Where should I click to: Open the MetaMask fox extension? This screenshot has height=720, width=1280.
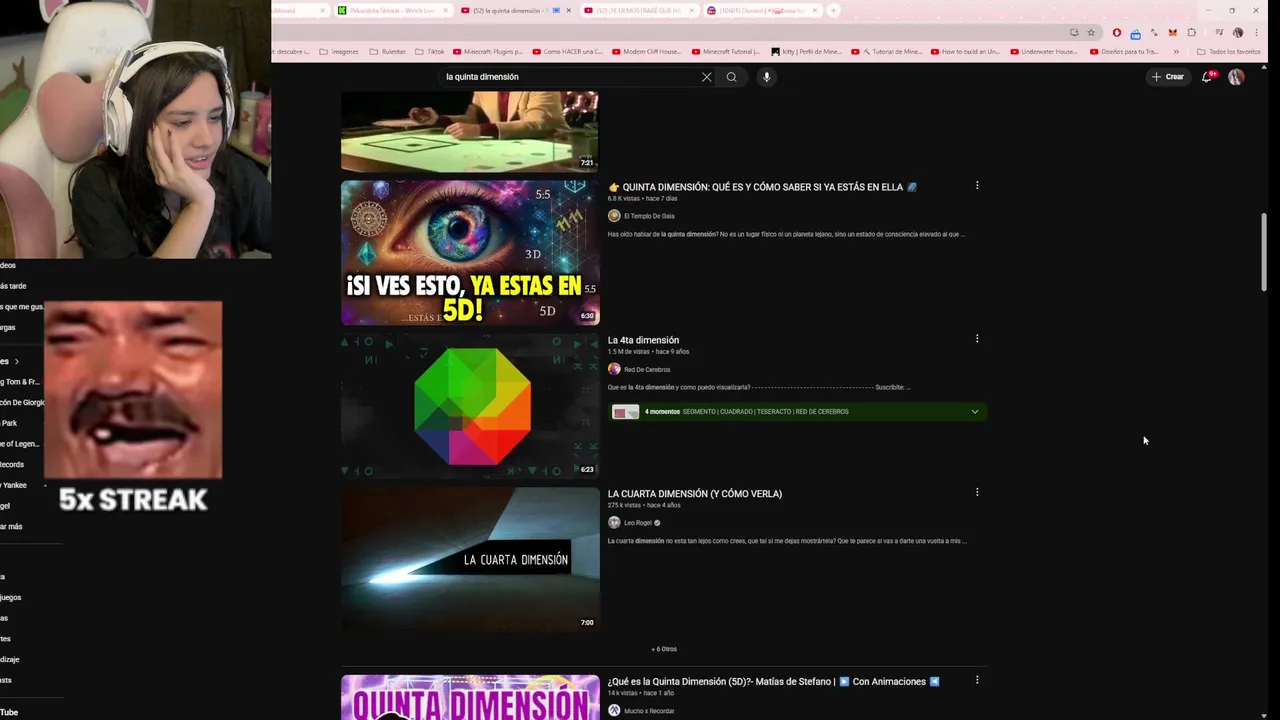click(1173, 32)
